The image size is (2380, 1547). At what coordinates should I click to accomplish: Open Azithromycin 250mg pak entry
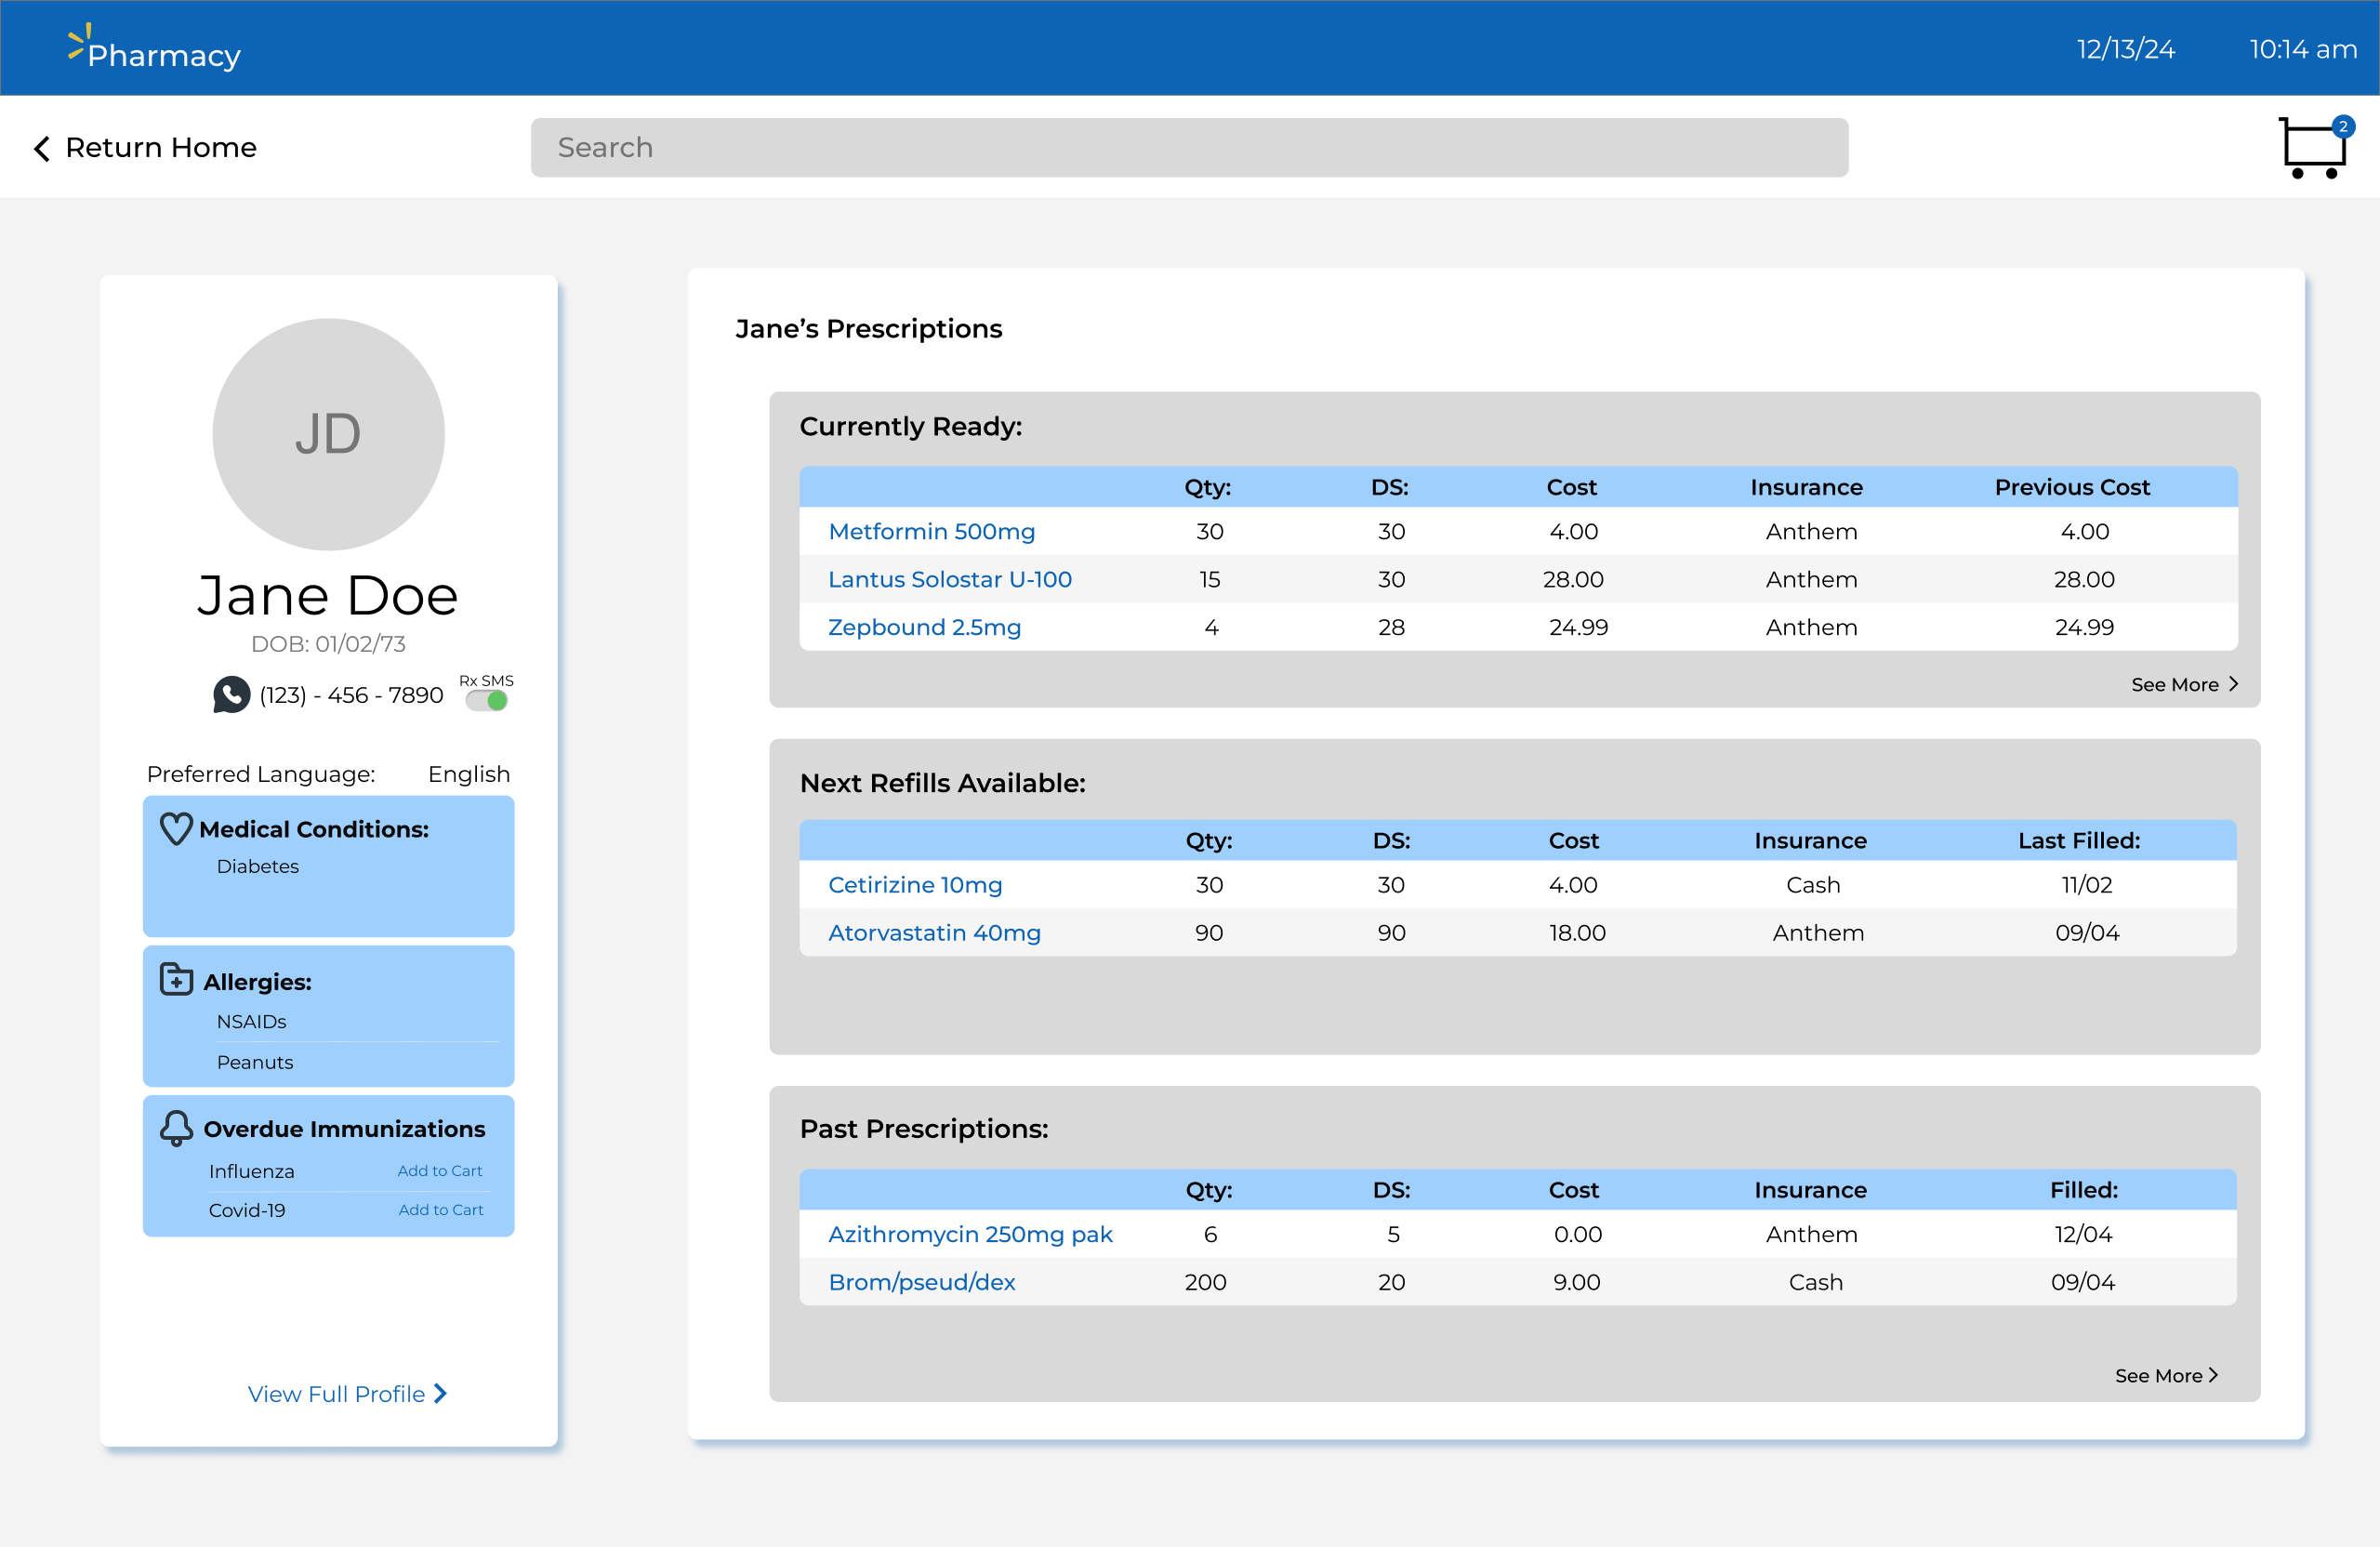click(970, 1233)
